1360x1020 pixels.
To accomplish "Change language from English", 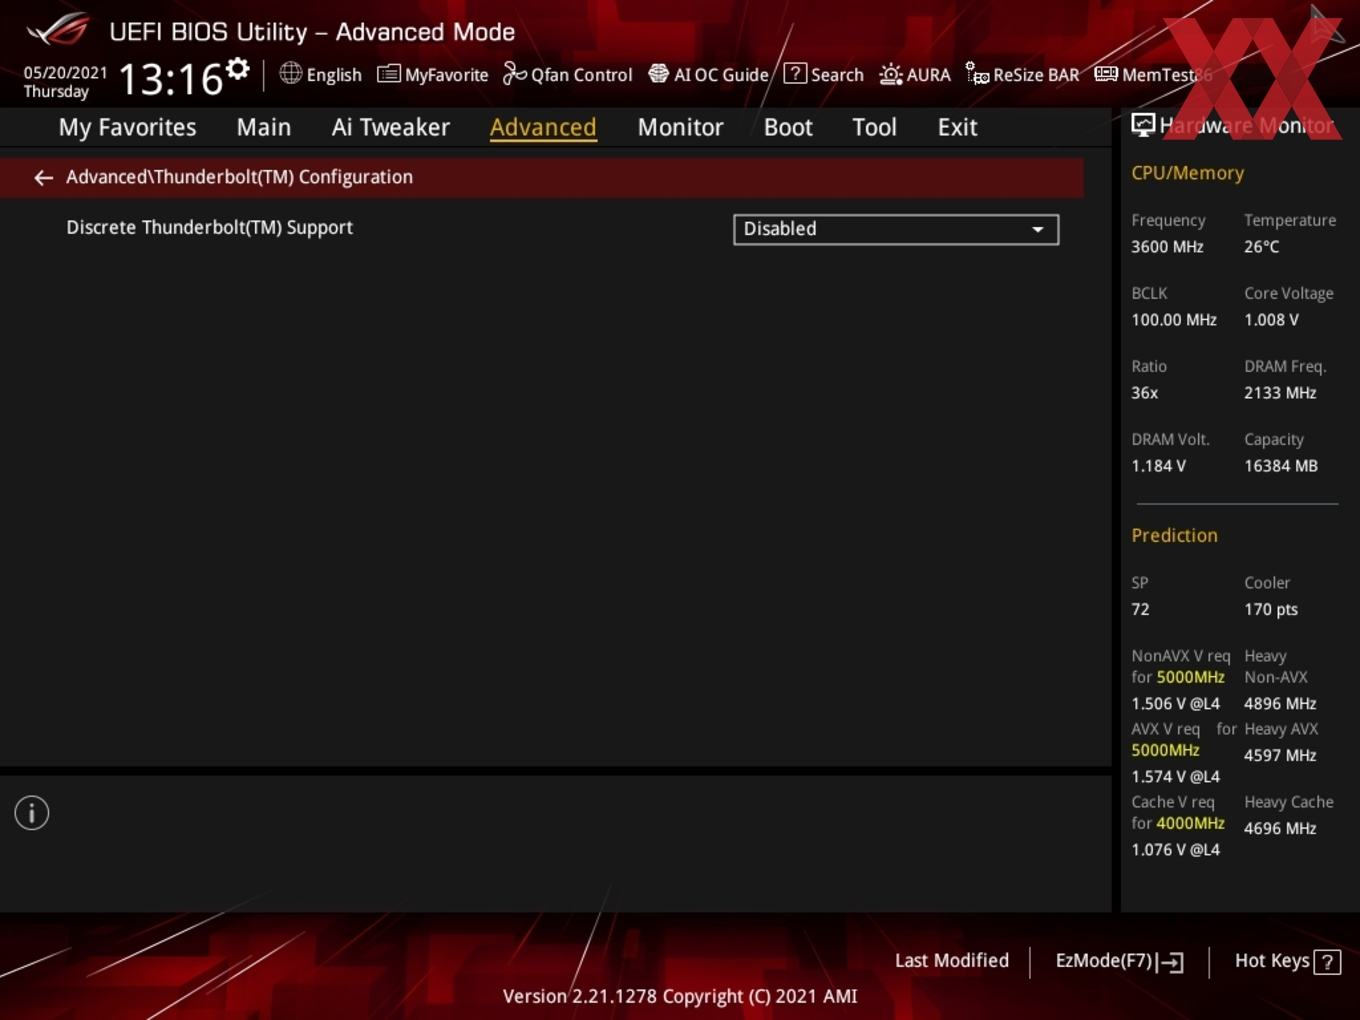I will point(334,75).
